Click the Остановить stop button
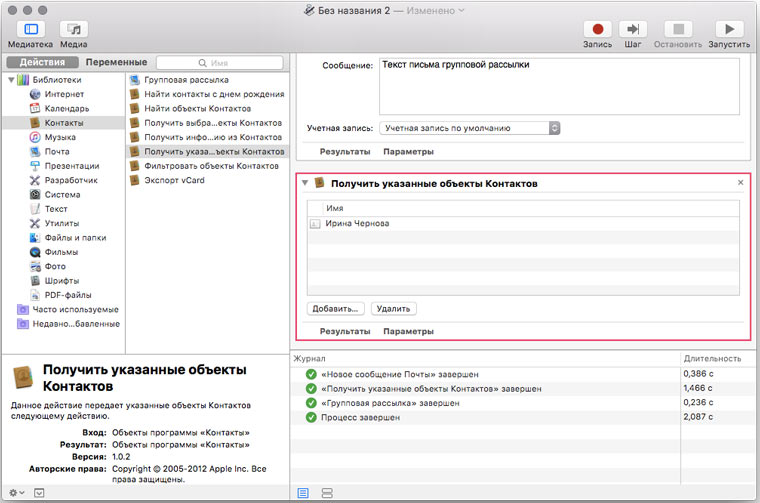The width and height of the screenshot is (760, 503). (x=678, y=29)
